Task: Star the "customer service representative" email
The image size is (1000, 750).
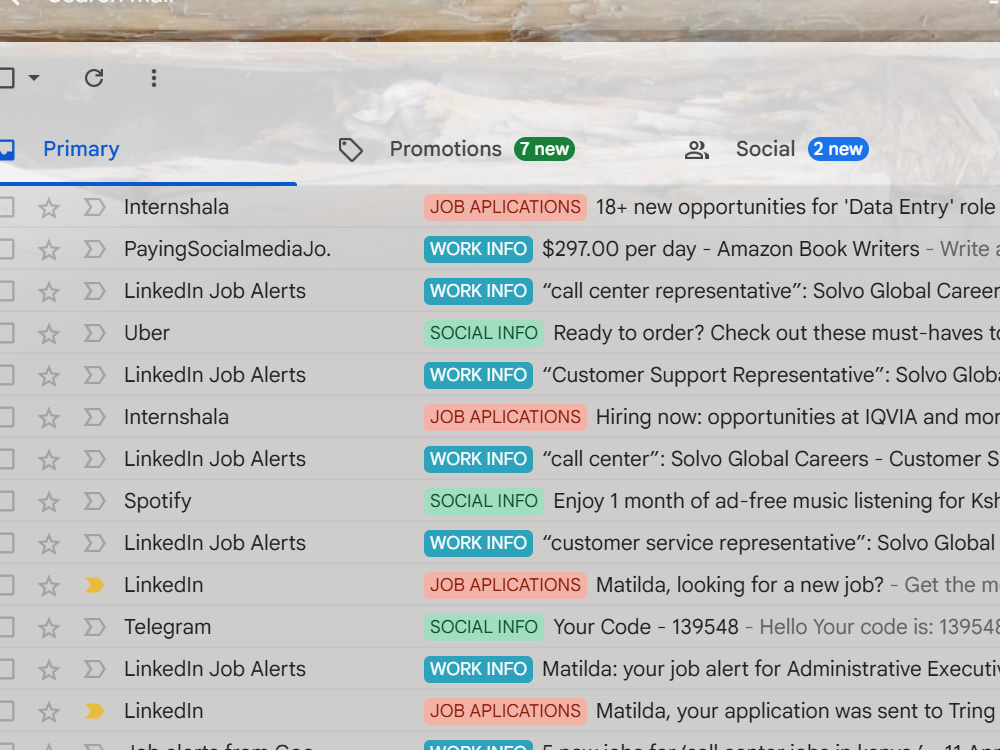Action: pyautogui.click(x=49, y=545)
